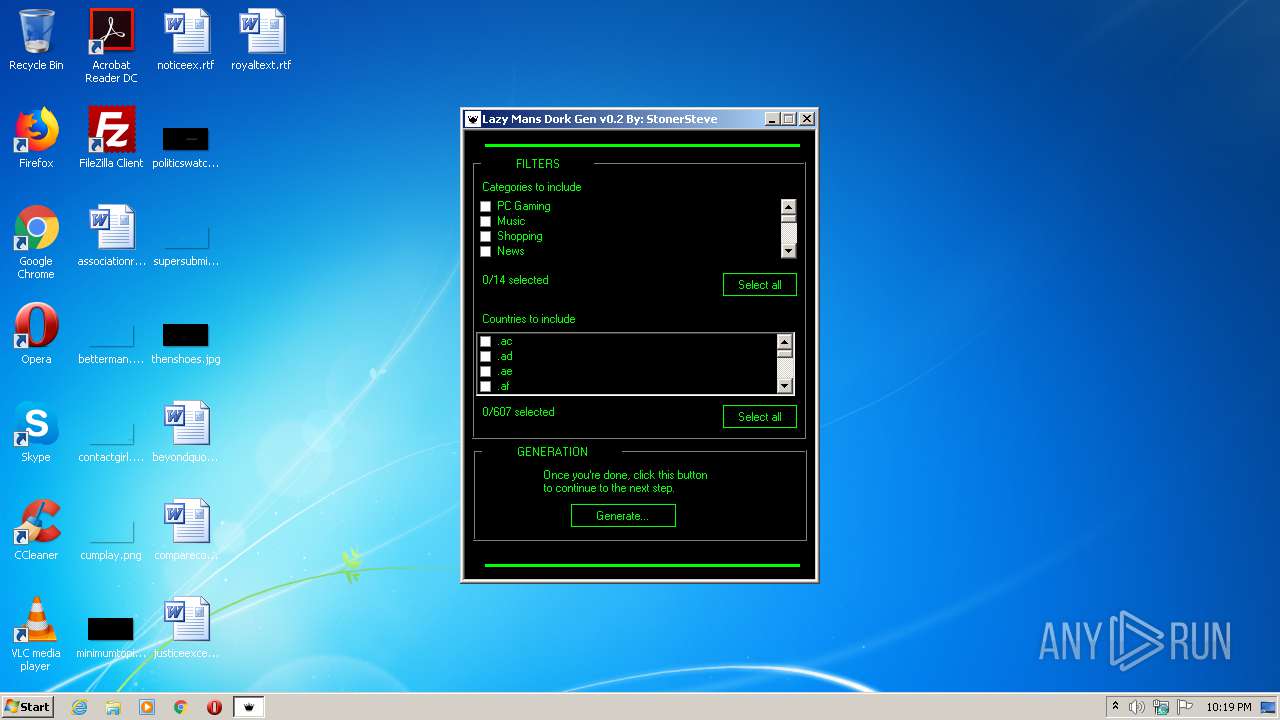Click categories list scroll-down arrow
Screen dimensions: 1280x720
[788, 251]
